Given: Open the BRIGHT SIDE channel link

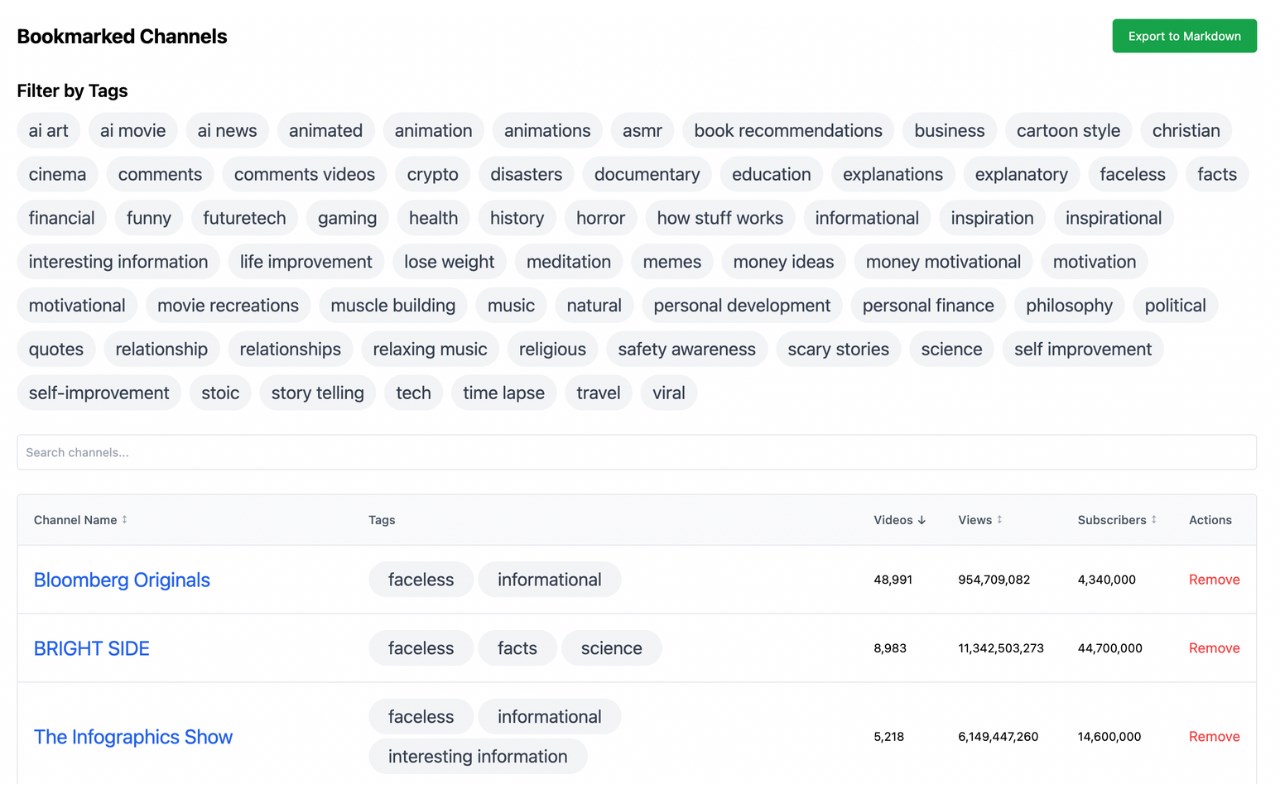Looking at the screenshot, I should pos(92,648).
